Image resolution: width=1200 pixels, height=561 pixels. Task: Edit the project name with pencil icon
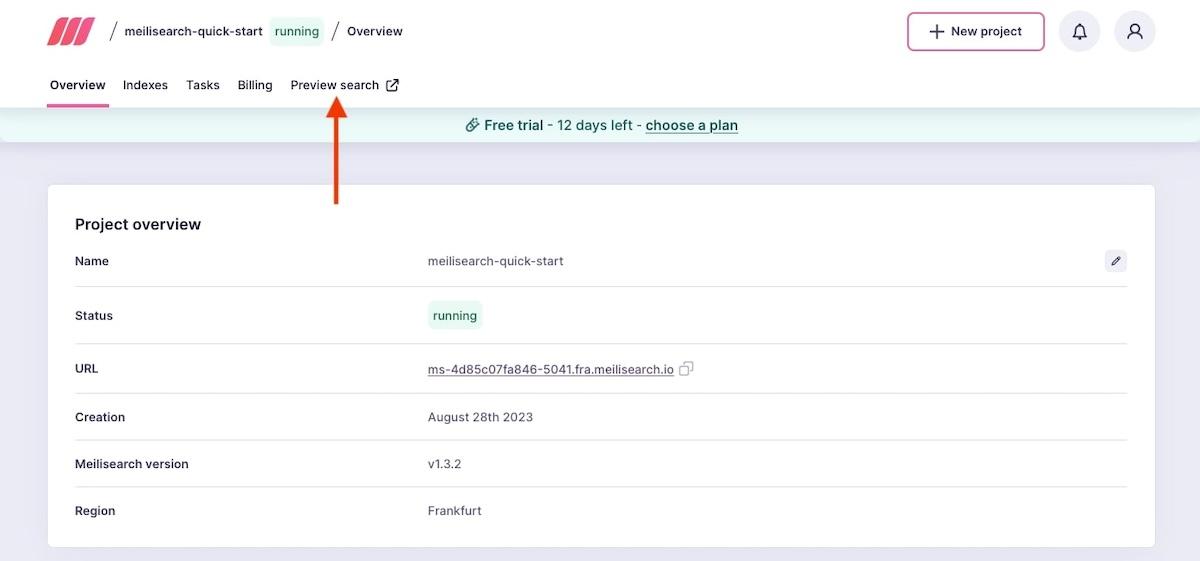click(1116, 261)
